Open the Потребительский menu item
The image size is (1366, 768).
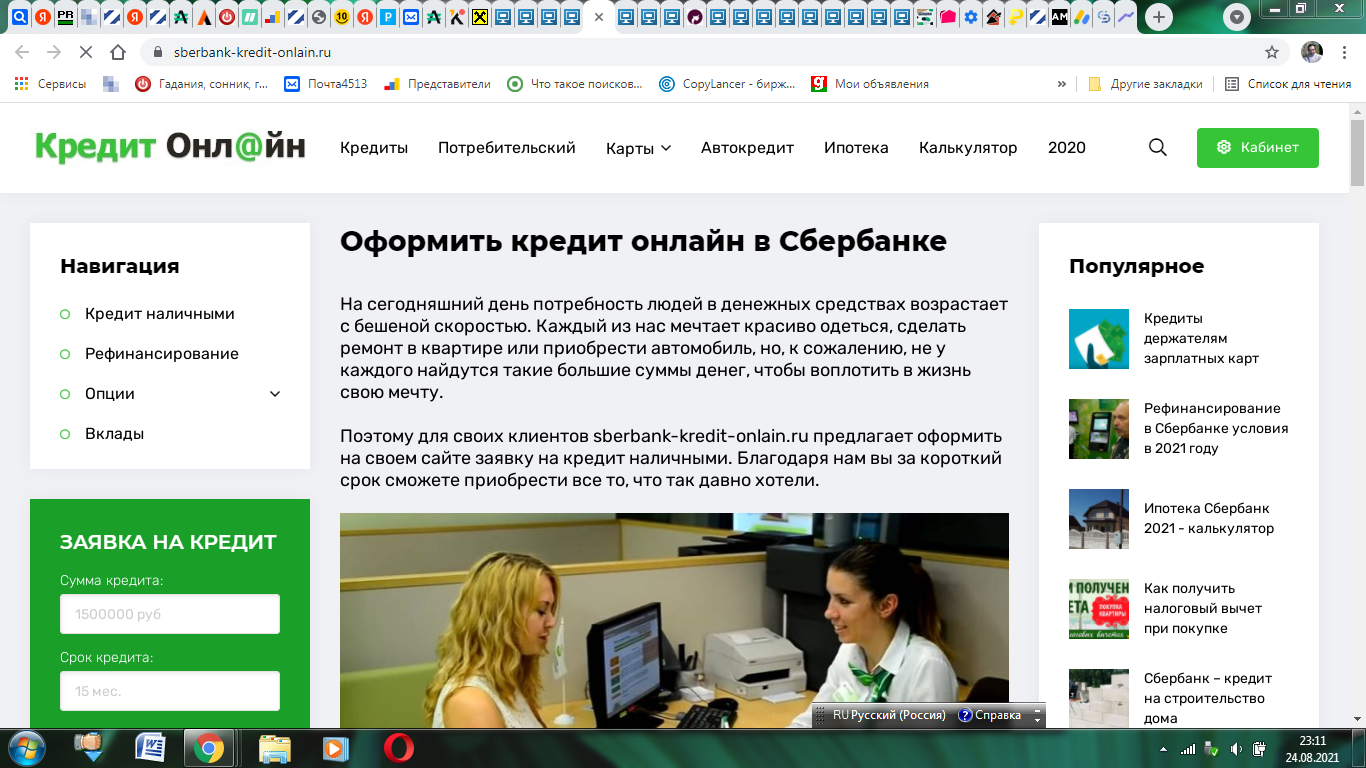tap(507, 147)
